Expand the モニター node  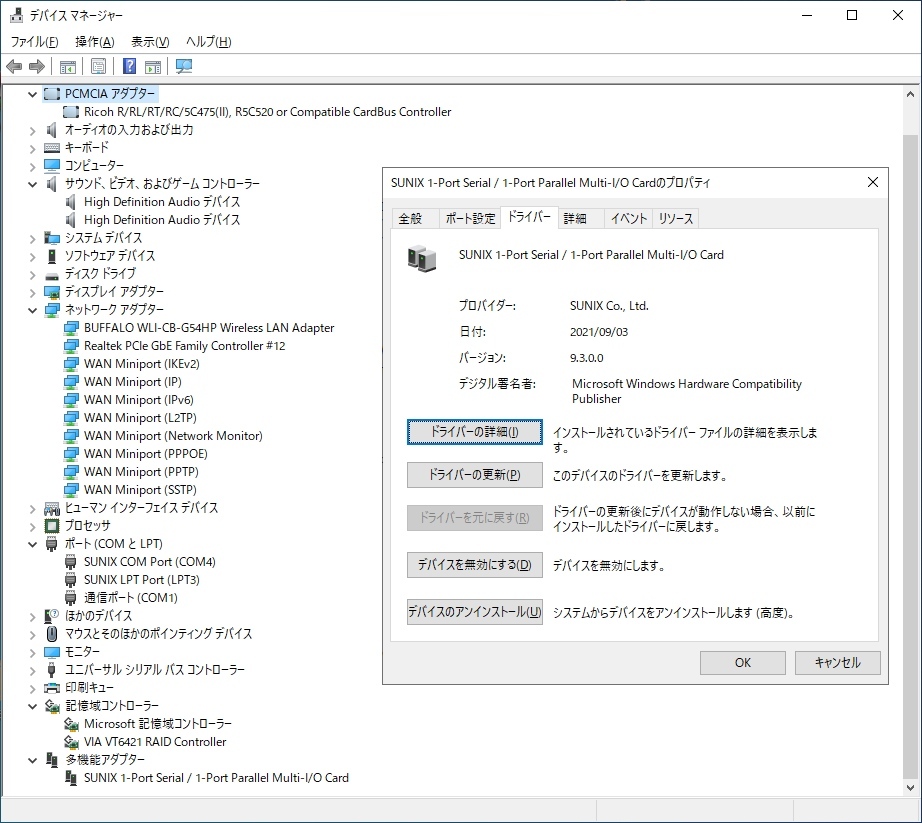32,653
